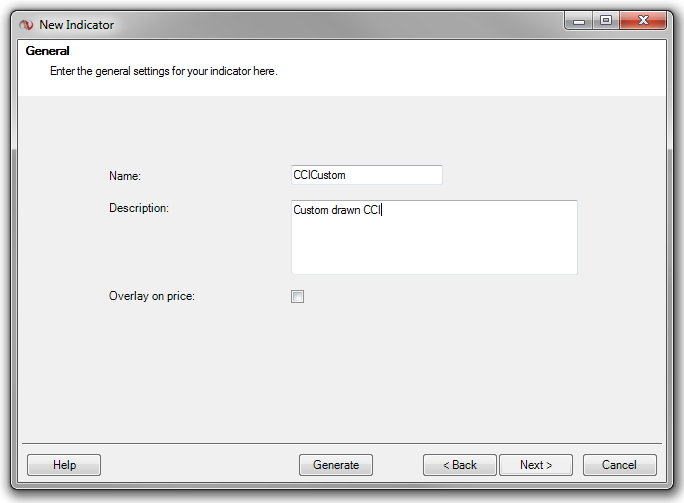Click the 'Name:' label text
The image size is (684, 503).
click(x=125, y=176)
